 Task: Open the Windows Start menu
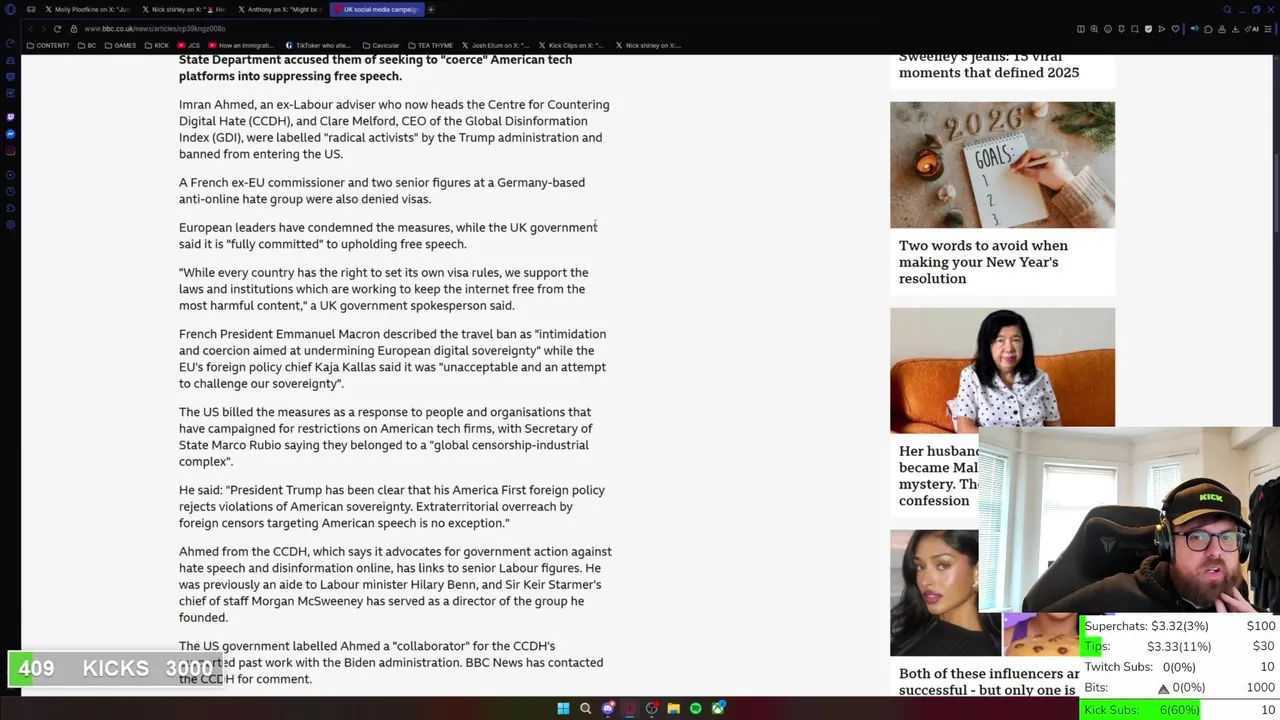[563, 709]
